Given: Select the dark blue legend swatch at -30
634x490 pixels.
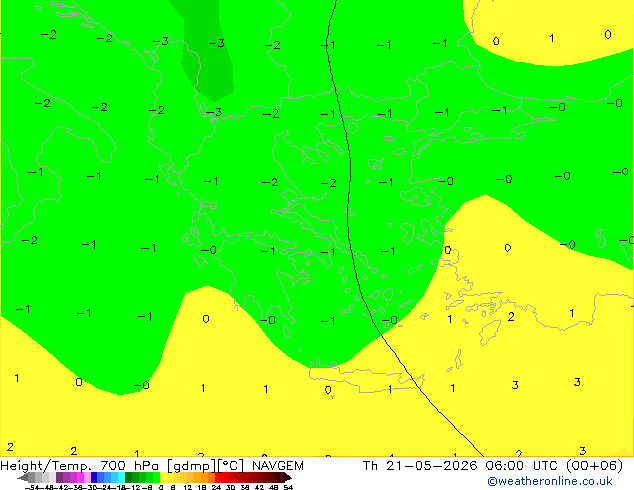Looking at the screenshot, I should click(x=94, y=477).
